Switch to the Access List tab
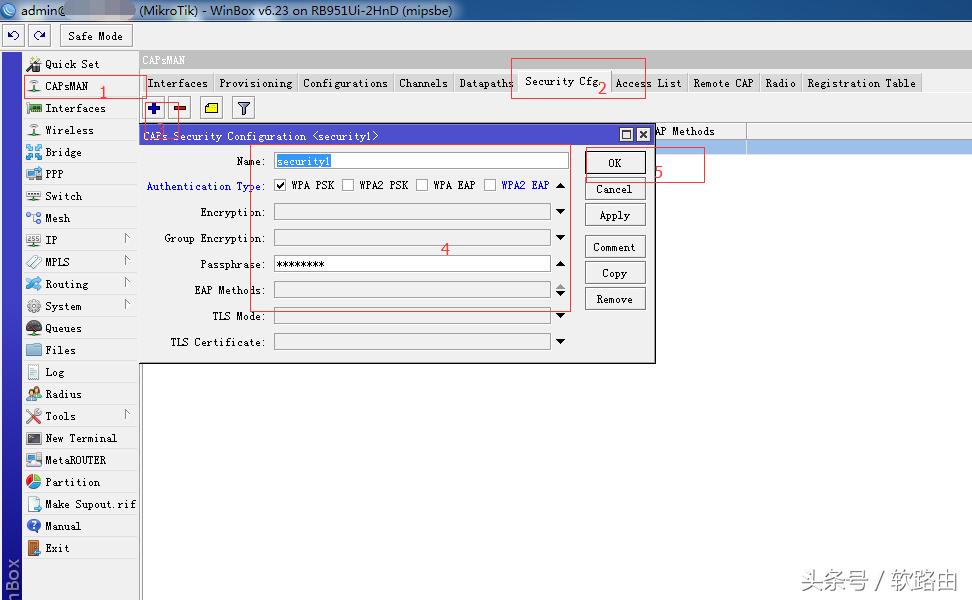Image resolution: width=972 pixels, height=600 pixels. coord(648,83)
